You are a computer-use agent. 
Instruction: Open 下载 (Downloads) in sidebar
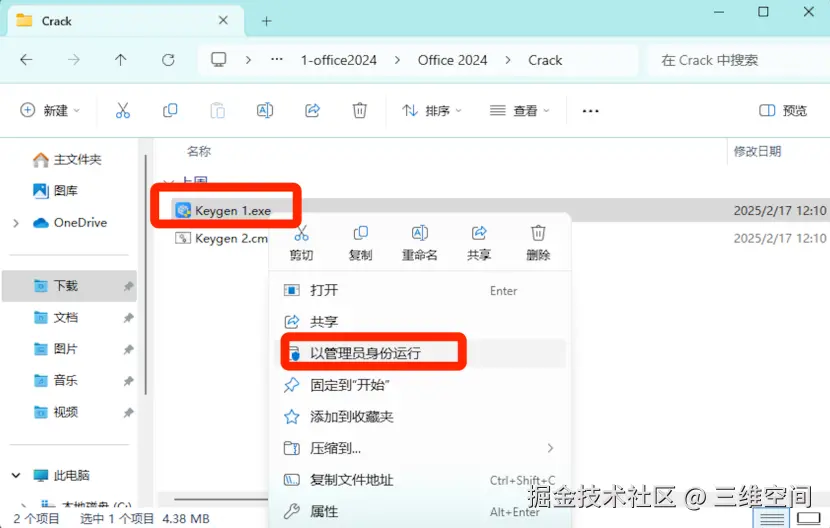tap(70, 286)
